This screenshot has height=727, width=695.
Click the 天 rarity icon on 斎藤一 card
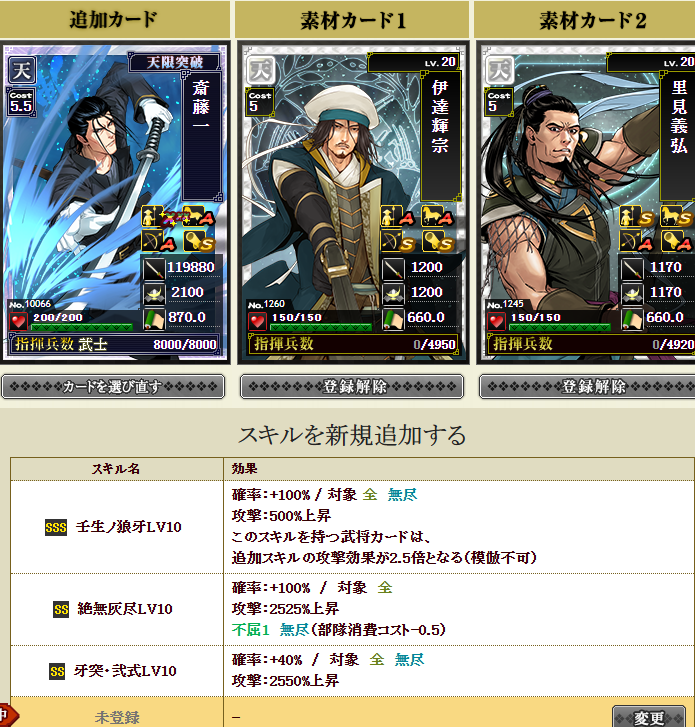pos(22,70)
